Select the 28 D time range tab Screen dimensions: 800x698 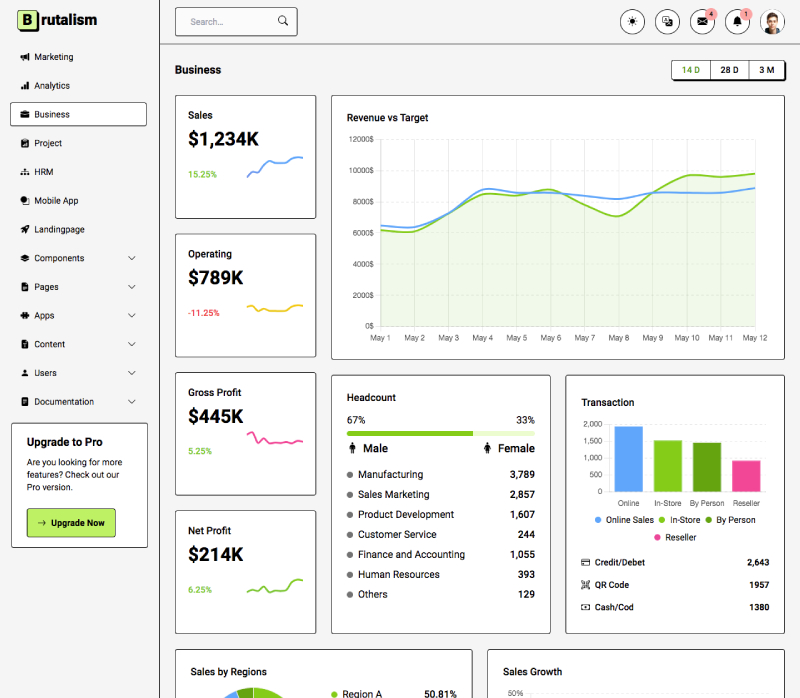(x=729, y=70)
